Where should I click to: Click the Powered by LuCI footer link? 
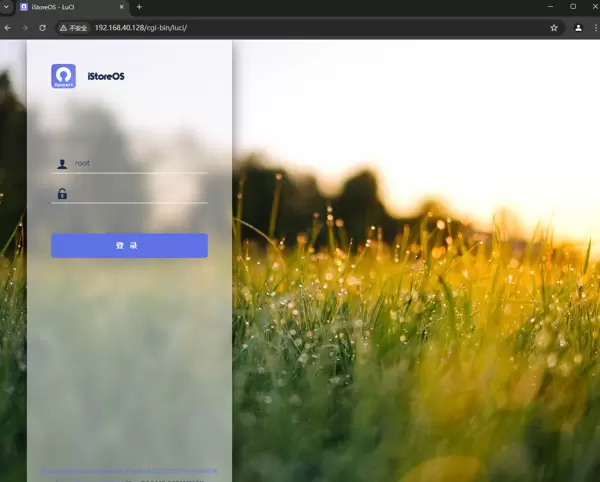coord(130,470)
